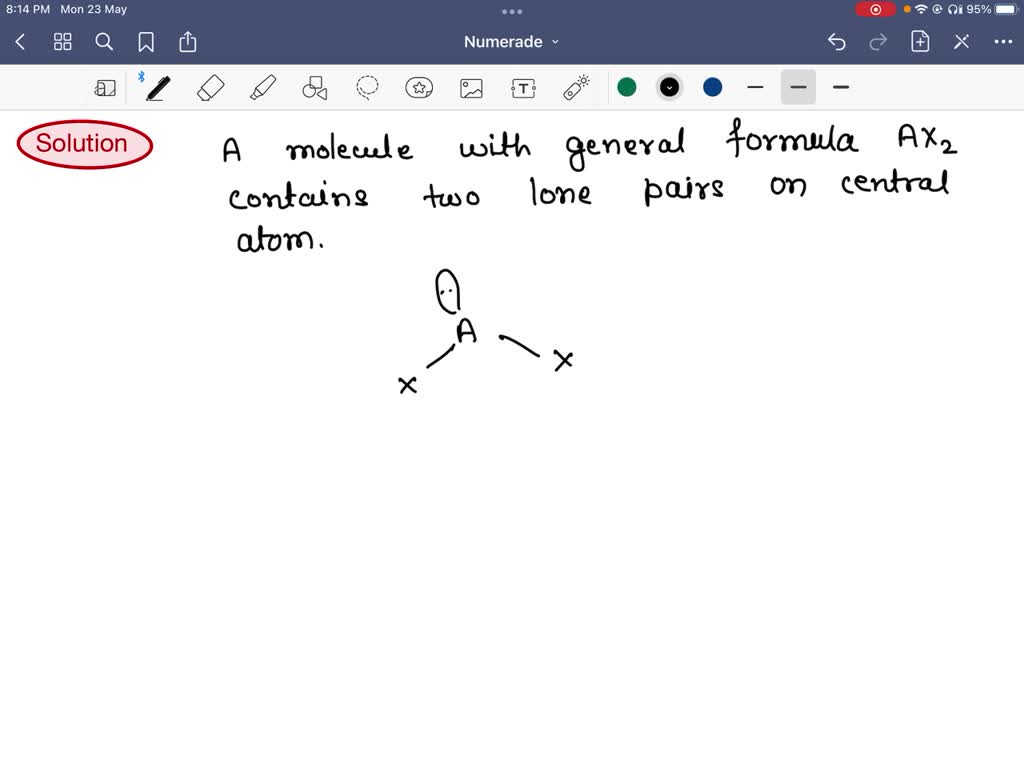This screenshot has width=1024, height=768.
Task: Pick the Highlighter tool
Action: click(x=261, y=87)
